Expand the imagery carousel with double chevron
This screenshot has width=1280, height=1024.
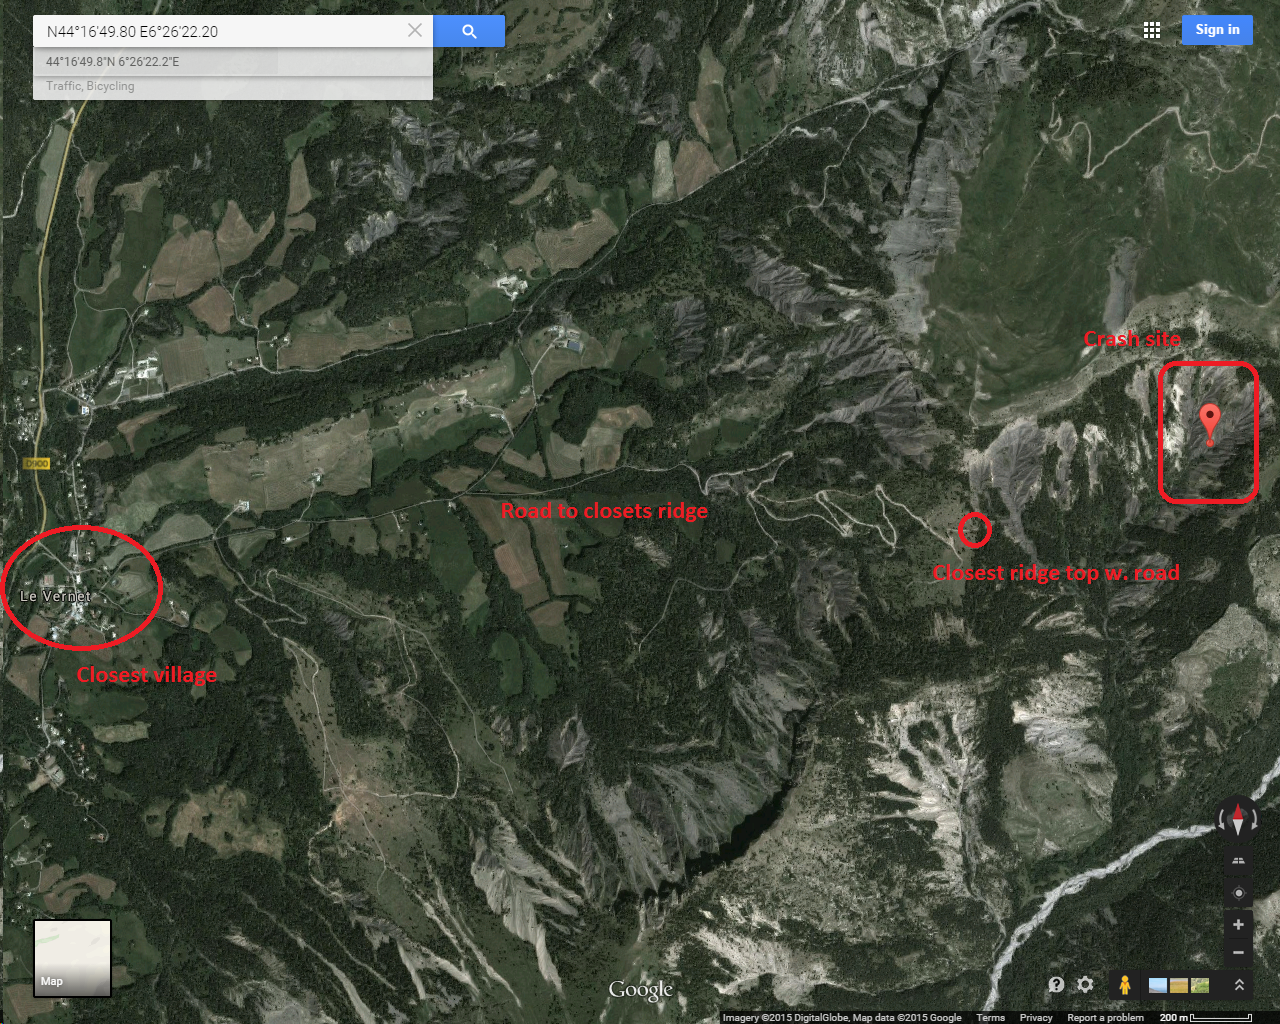[x=1239, y=985]
